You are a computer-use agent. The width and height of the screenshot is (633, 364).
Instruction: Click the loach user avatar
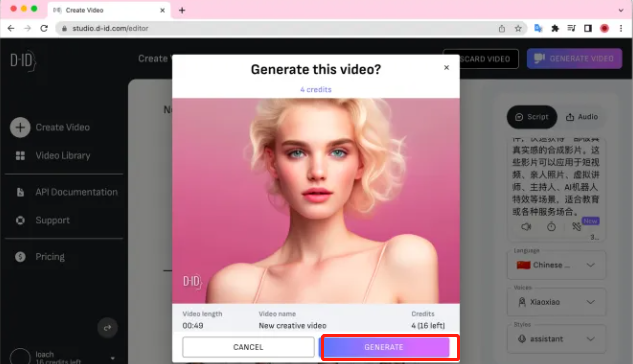click(20, 357)
